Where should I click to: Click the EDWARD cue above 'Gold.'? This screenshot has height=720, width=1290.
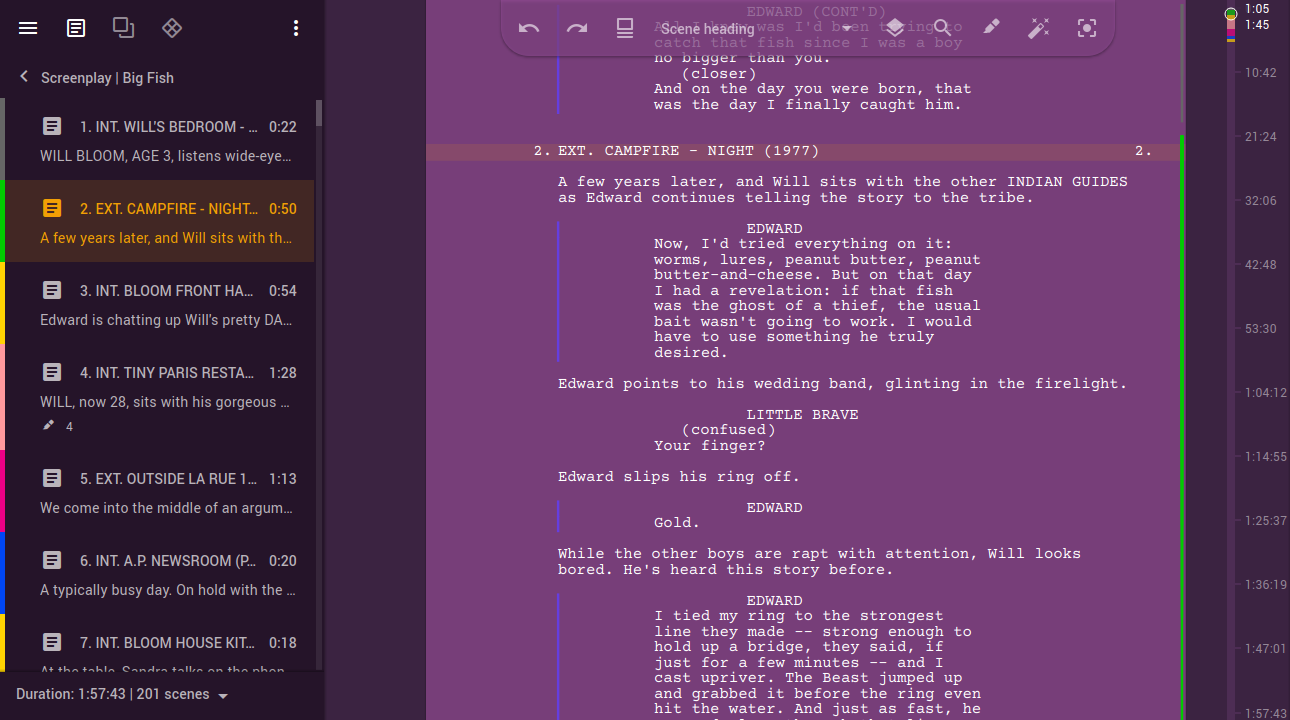point(774,508)
